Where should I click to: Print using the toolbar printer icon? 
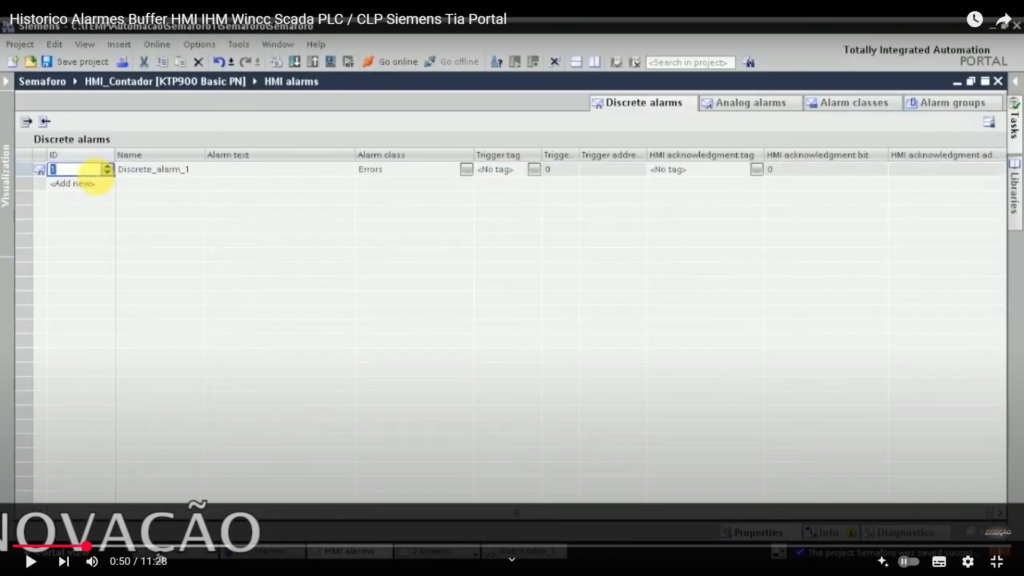(122, 62)
